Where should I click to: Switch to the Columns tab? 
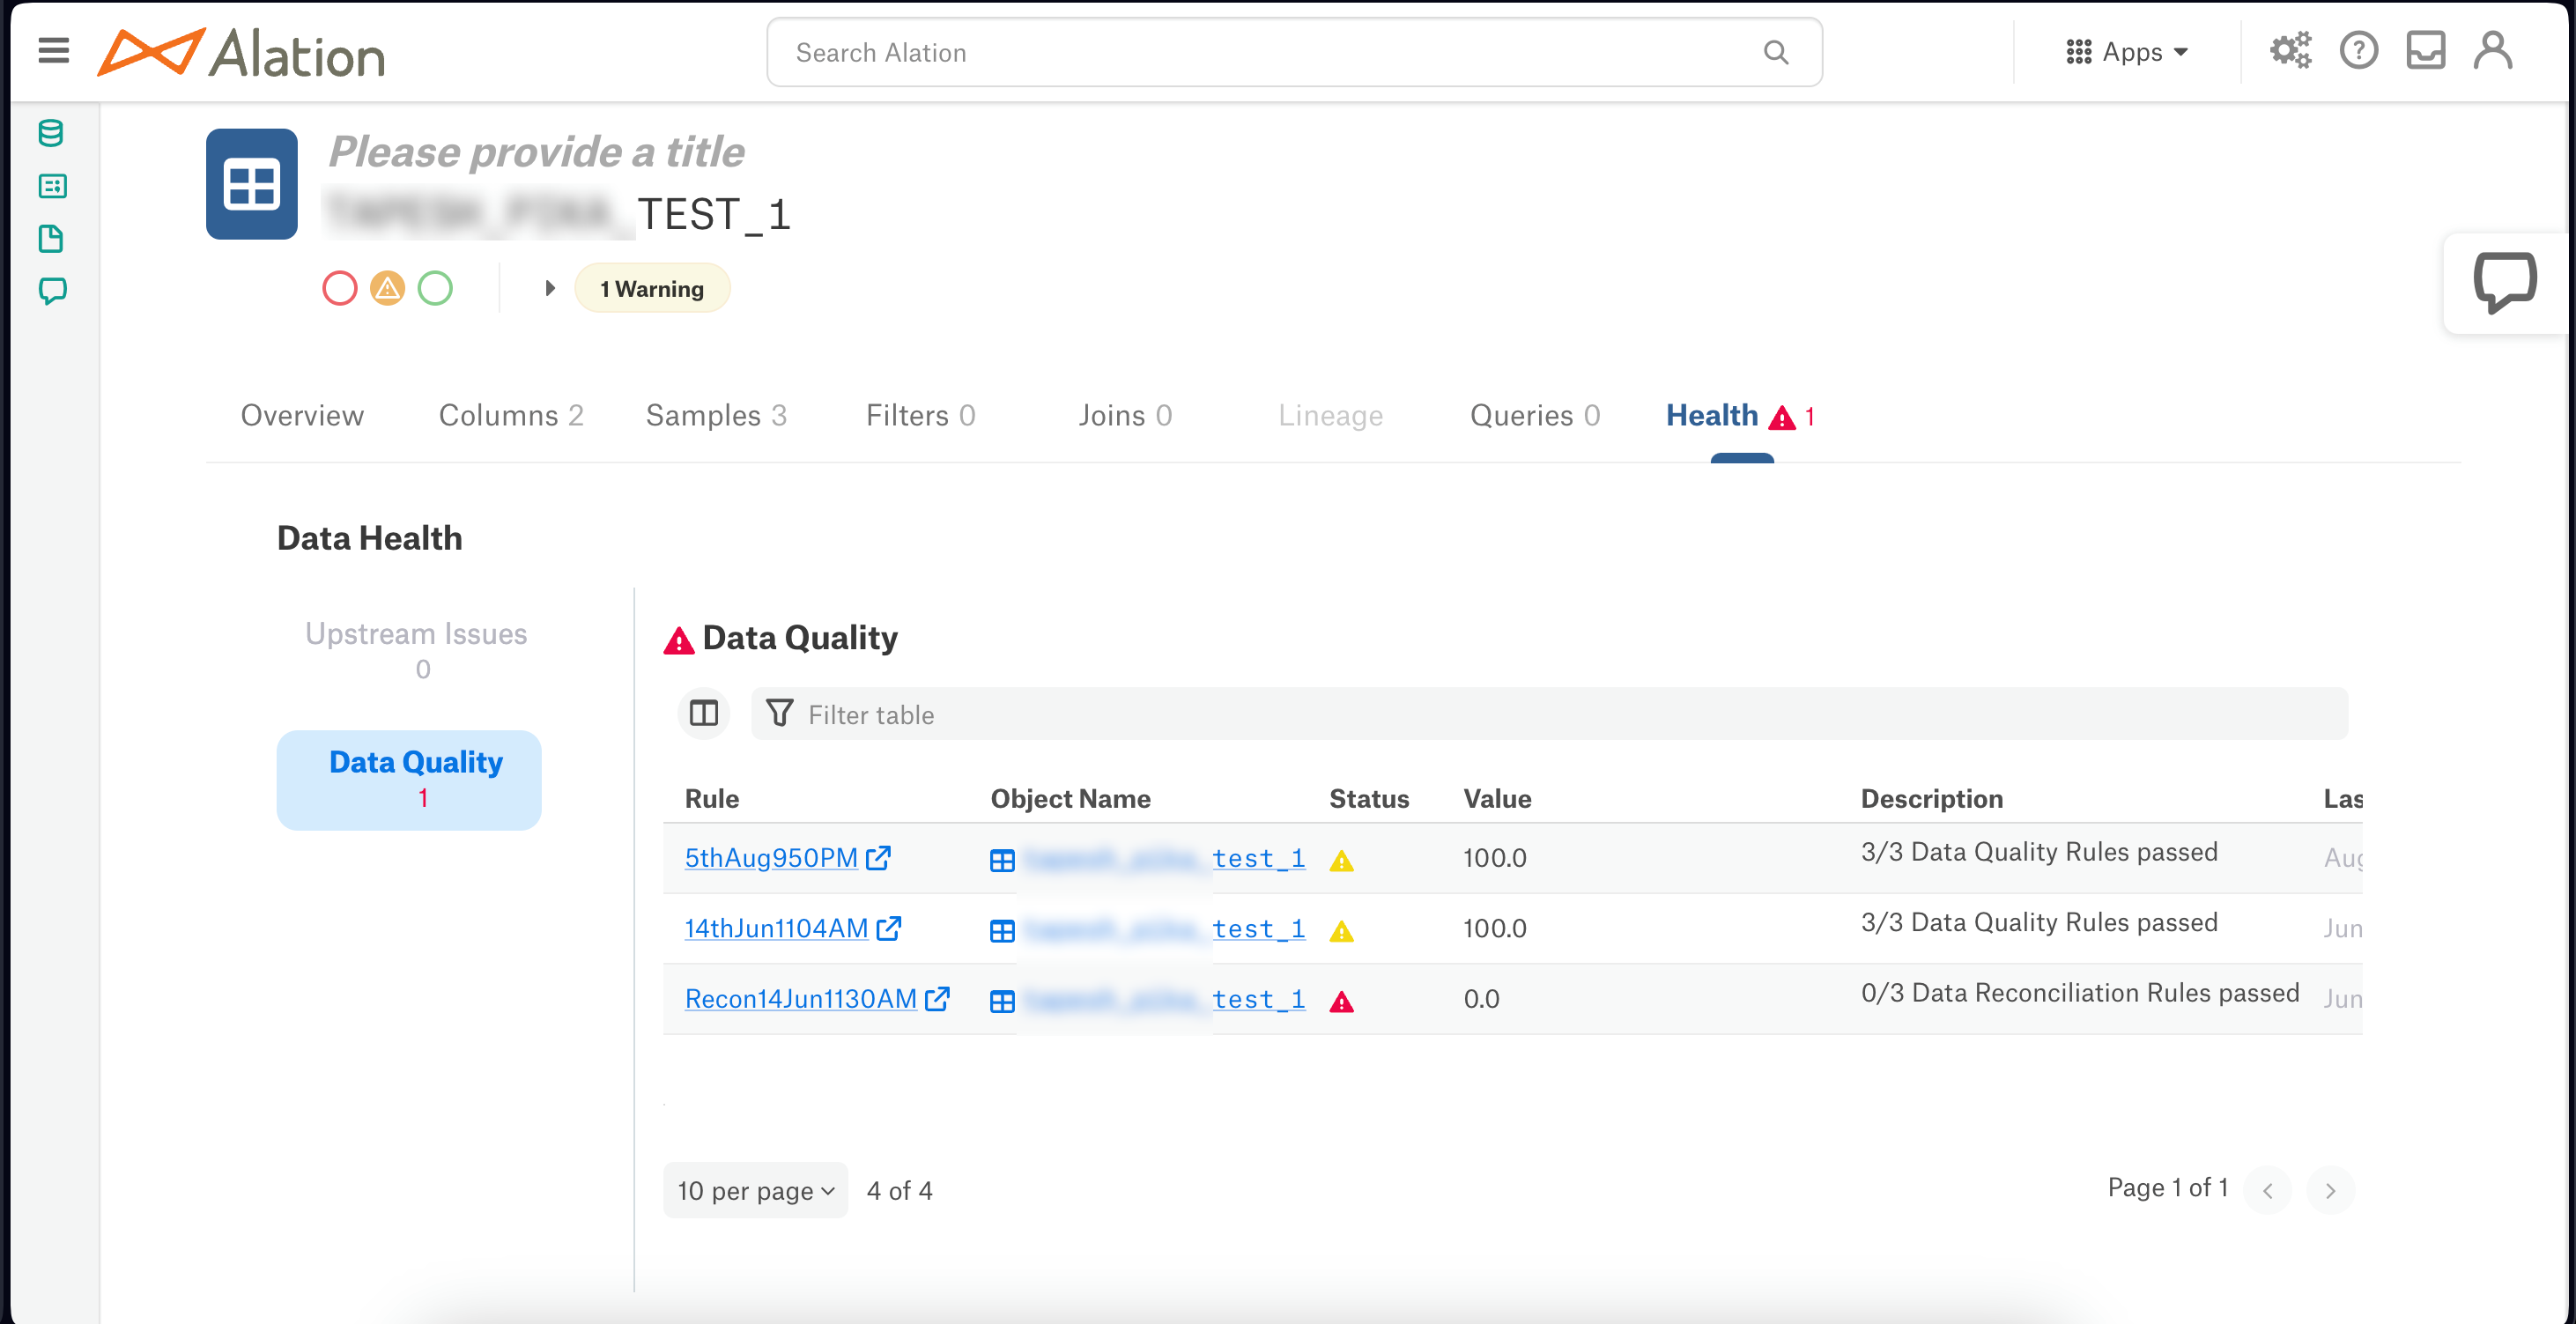[x=511, y=415]
